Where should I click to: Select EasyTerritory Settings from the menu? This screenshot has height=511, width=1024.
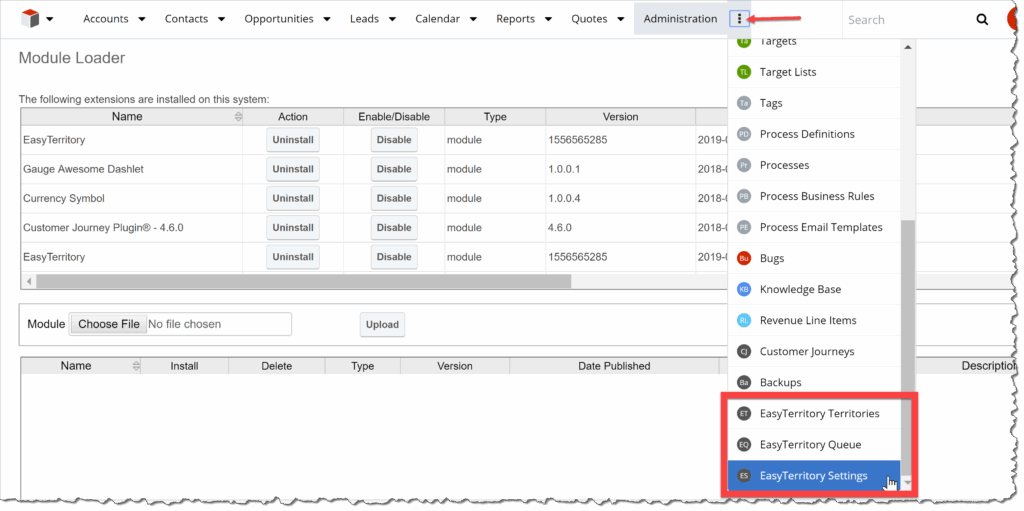813,476
